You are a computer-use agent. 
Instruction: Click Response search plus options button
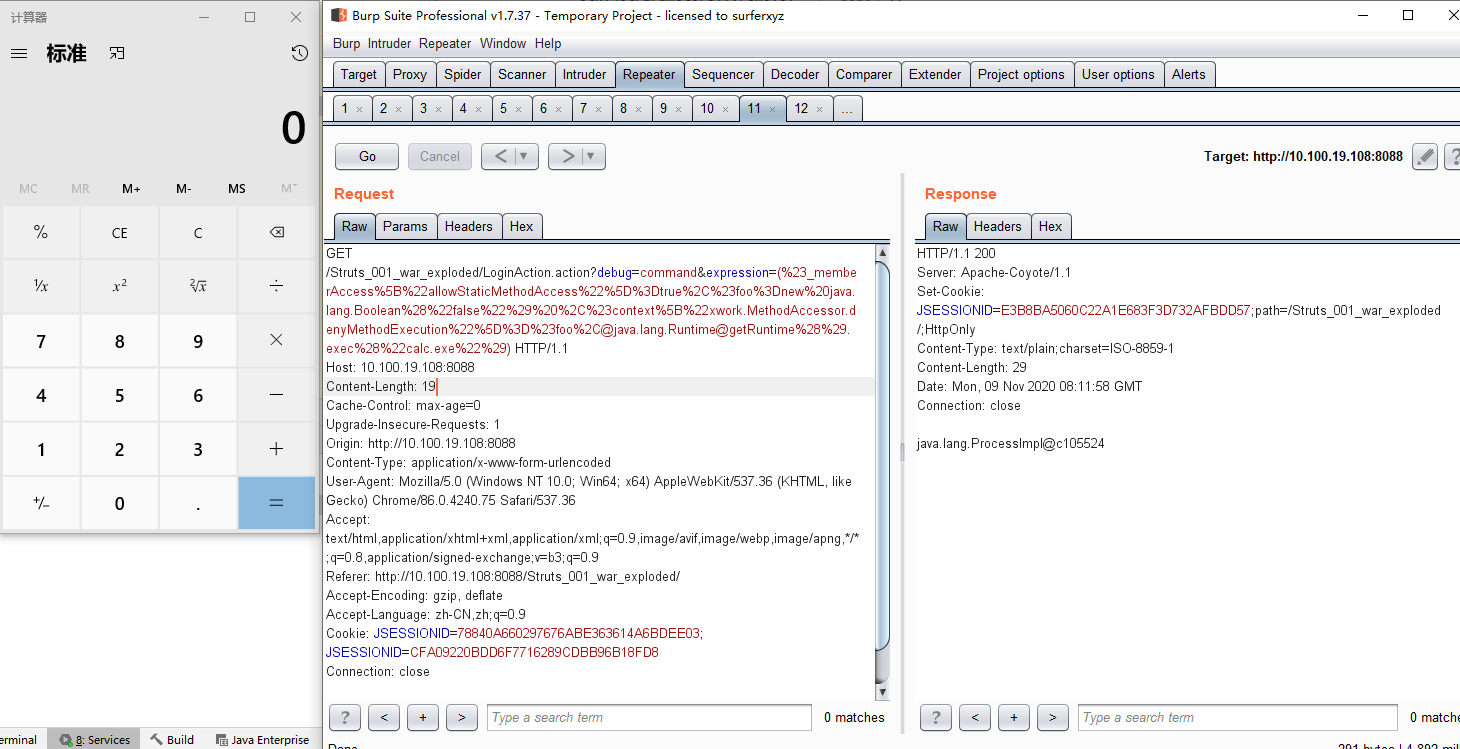pyautogui.click(x=1013, y=717)
